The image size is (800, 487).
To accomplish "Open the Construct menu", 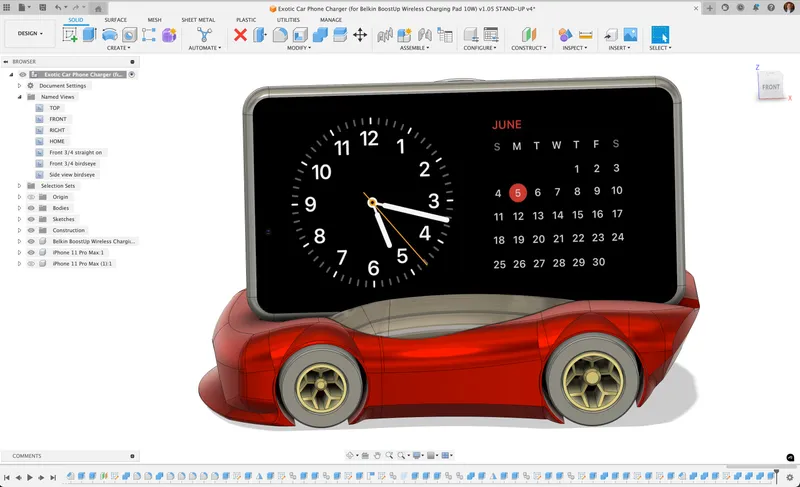I will tap(528, 47).
